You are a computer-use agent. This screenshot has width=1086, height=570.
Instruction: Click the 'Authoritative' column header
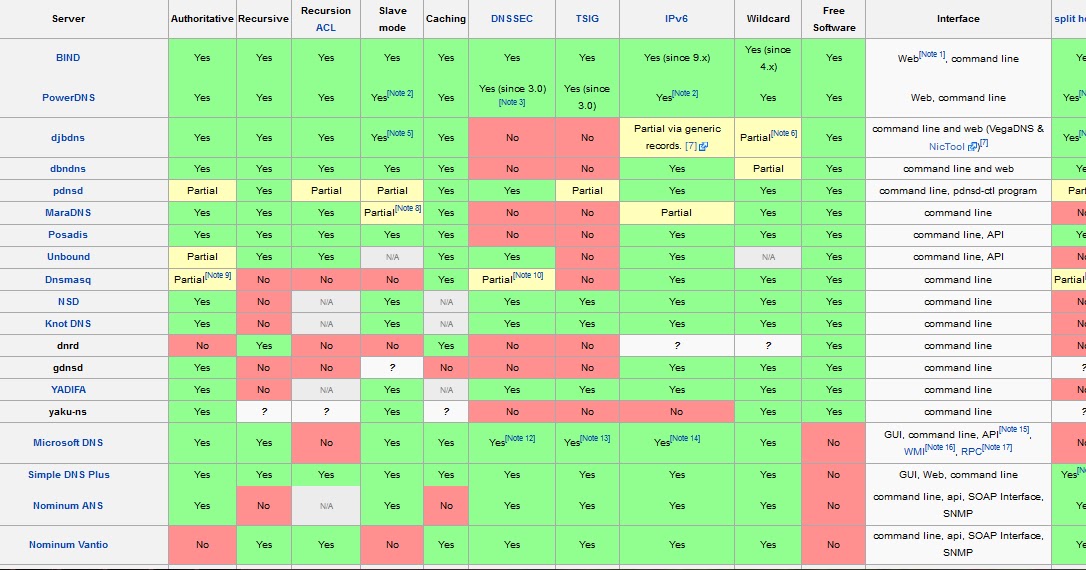202,19
